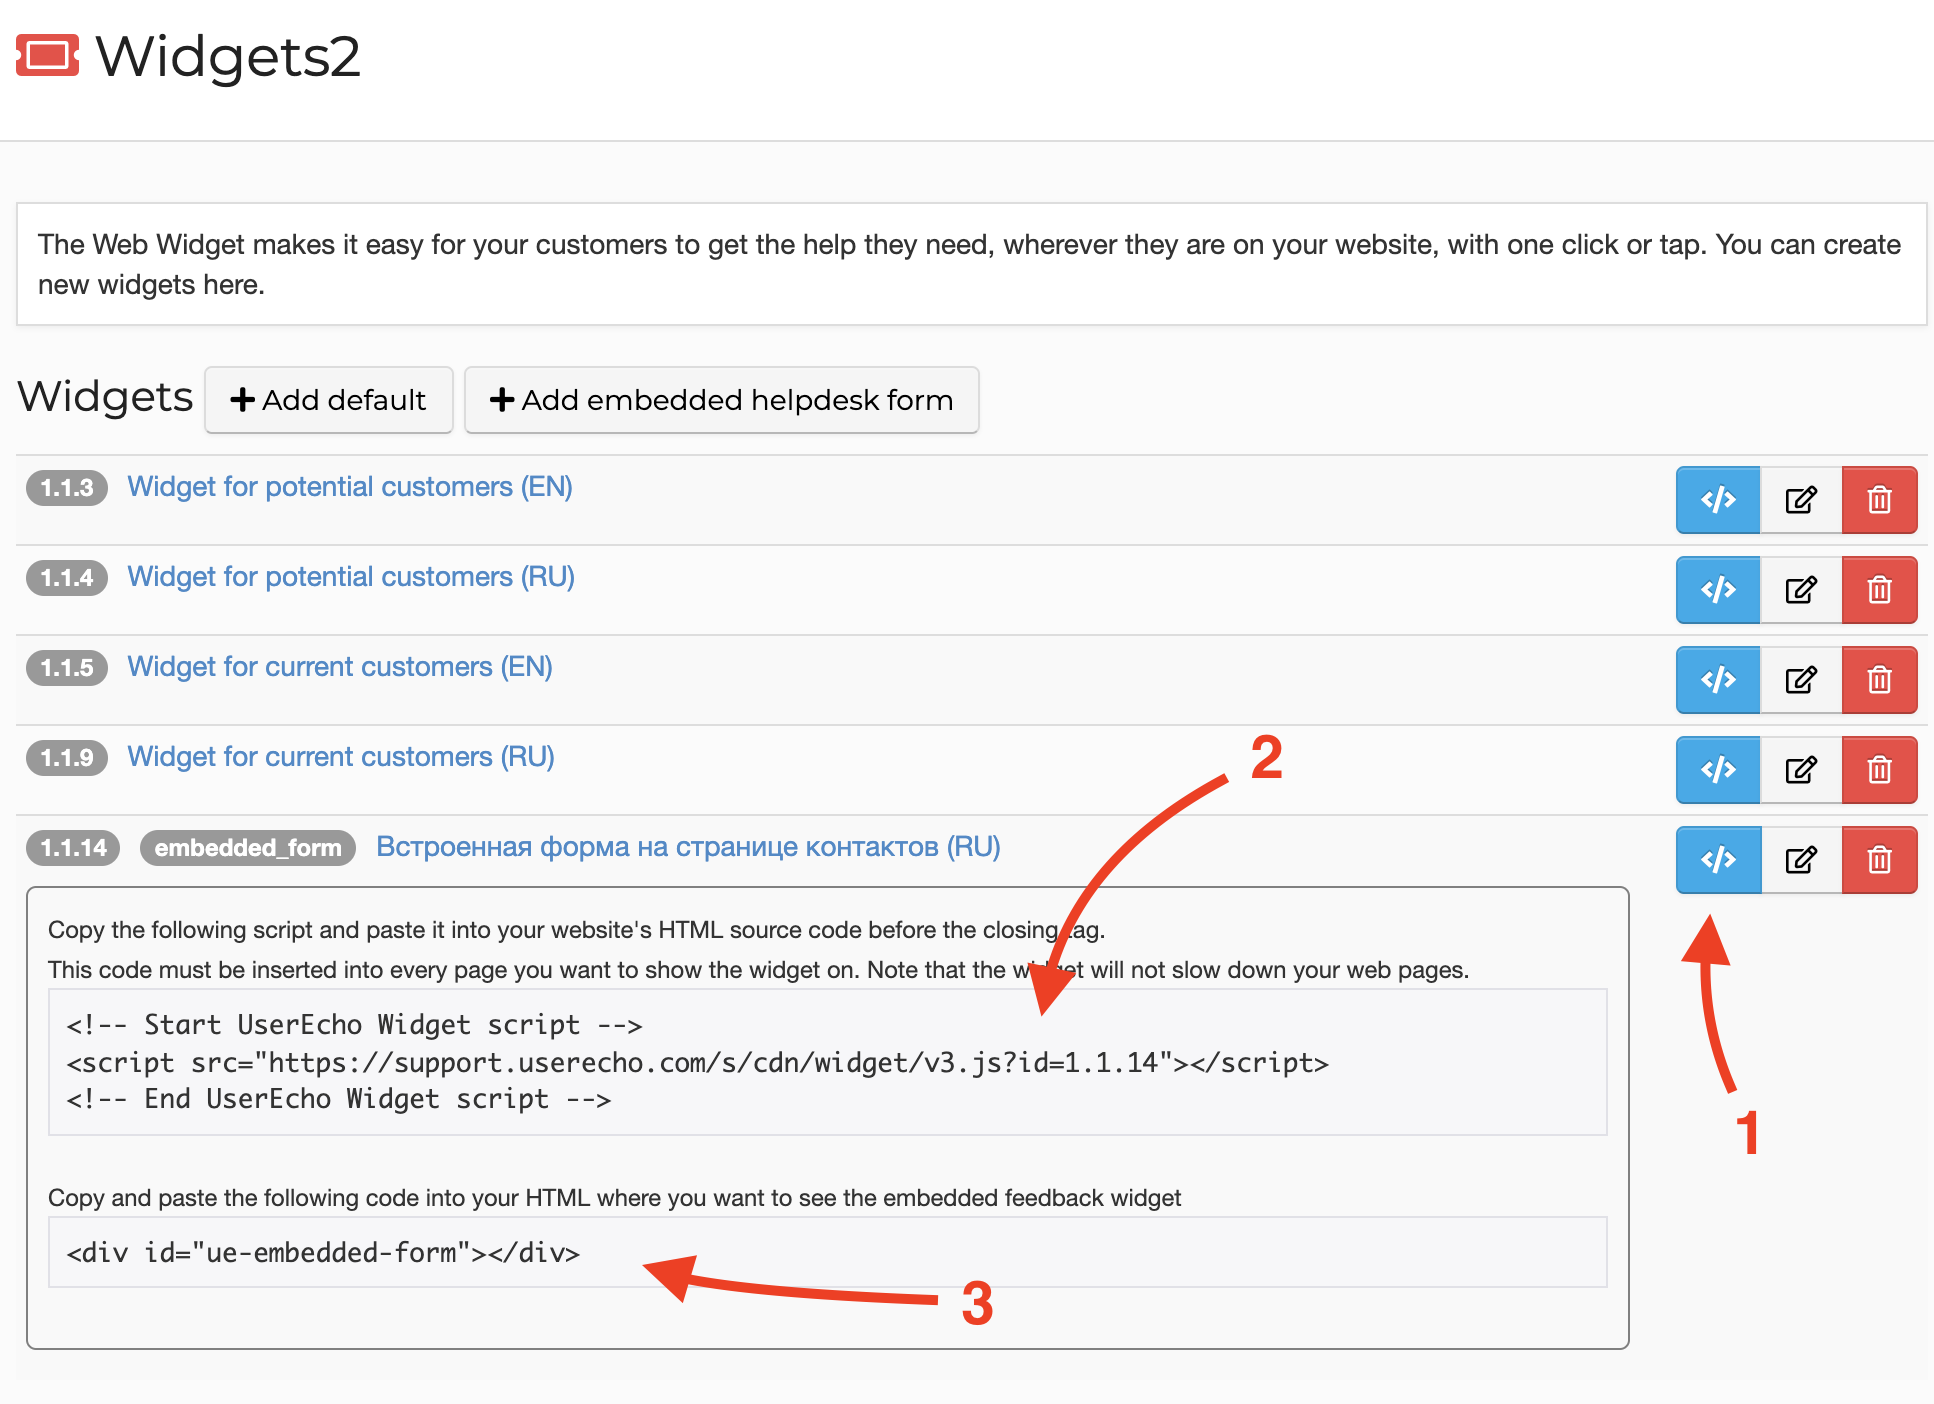
Task: Click the Web Widget description text
Action: (x=969, y=264)
